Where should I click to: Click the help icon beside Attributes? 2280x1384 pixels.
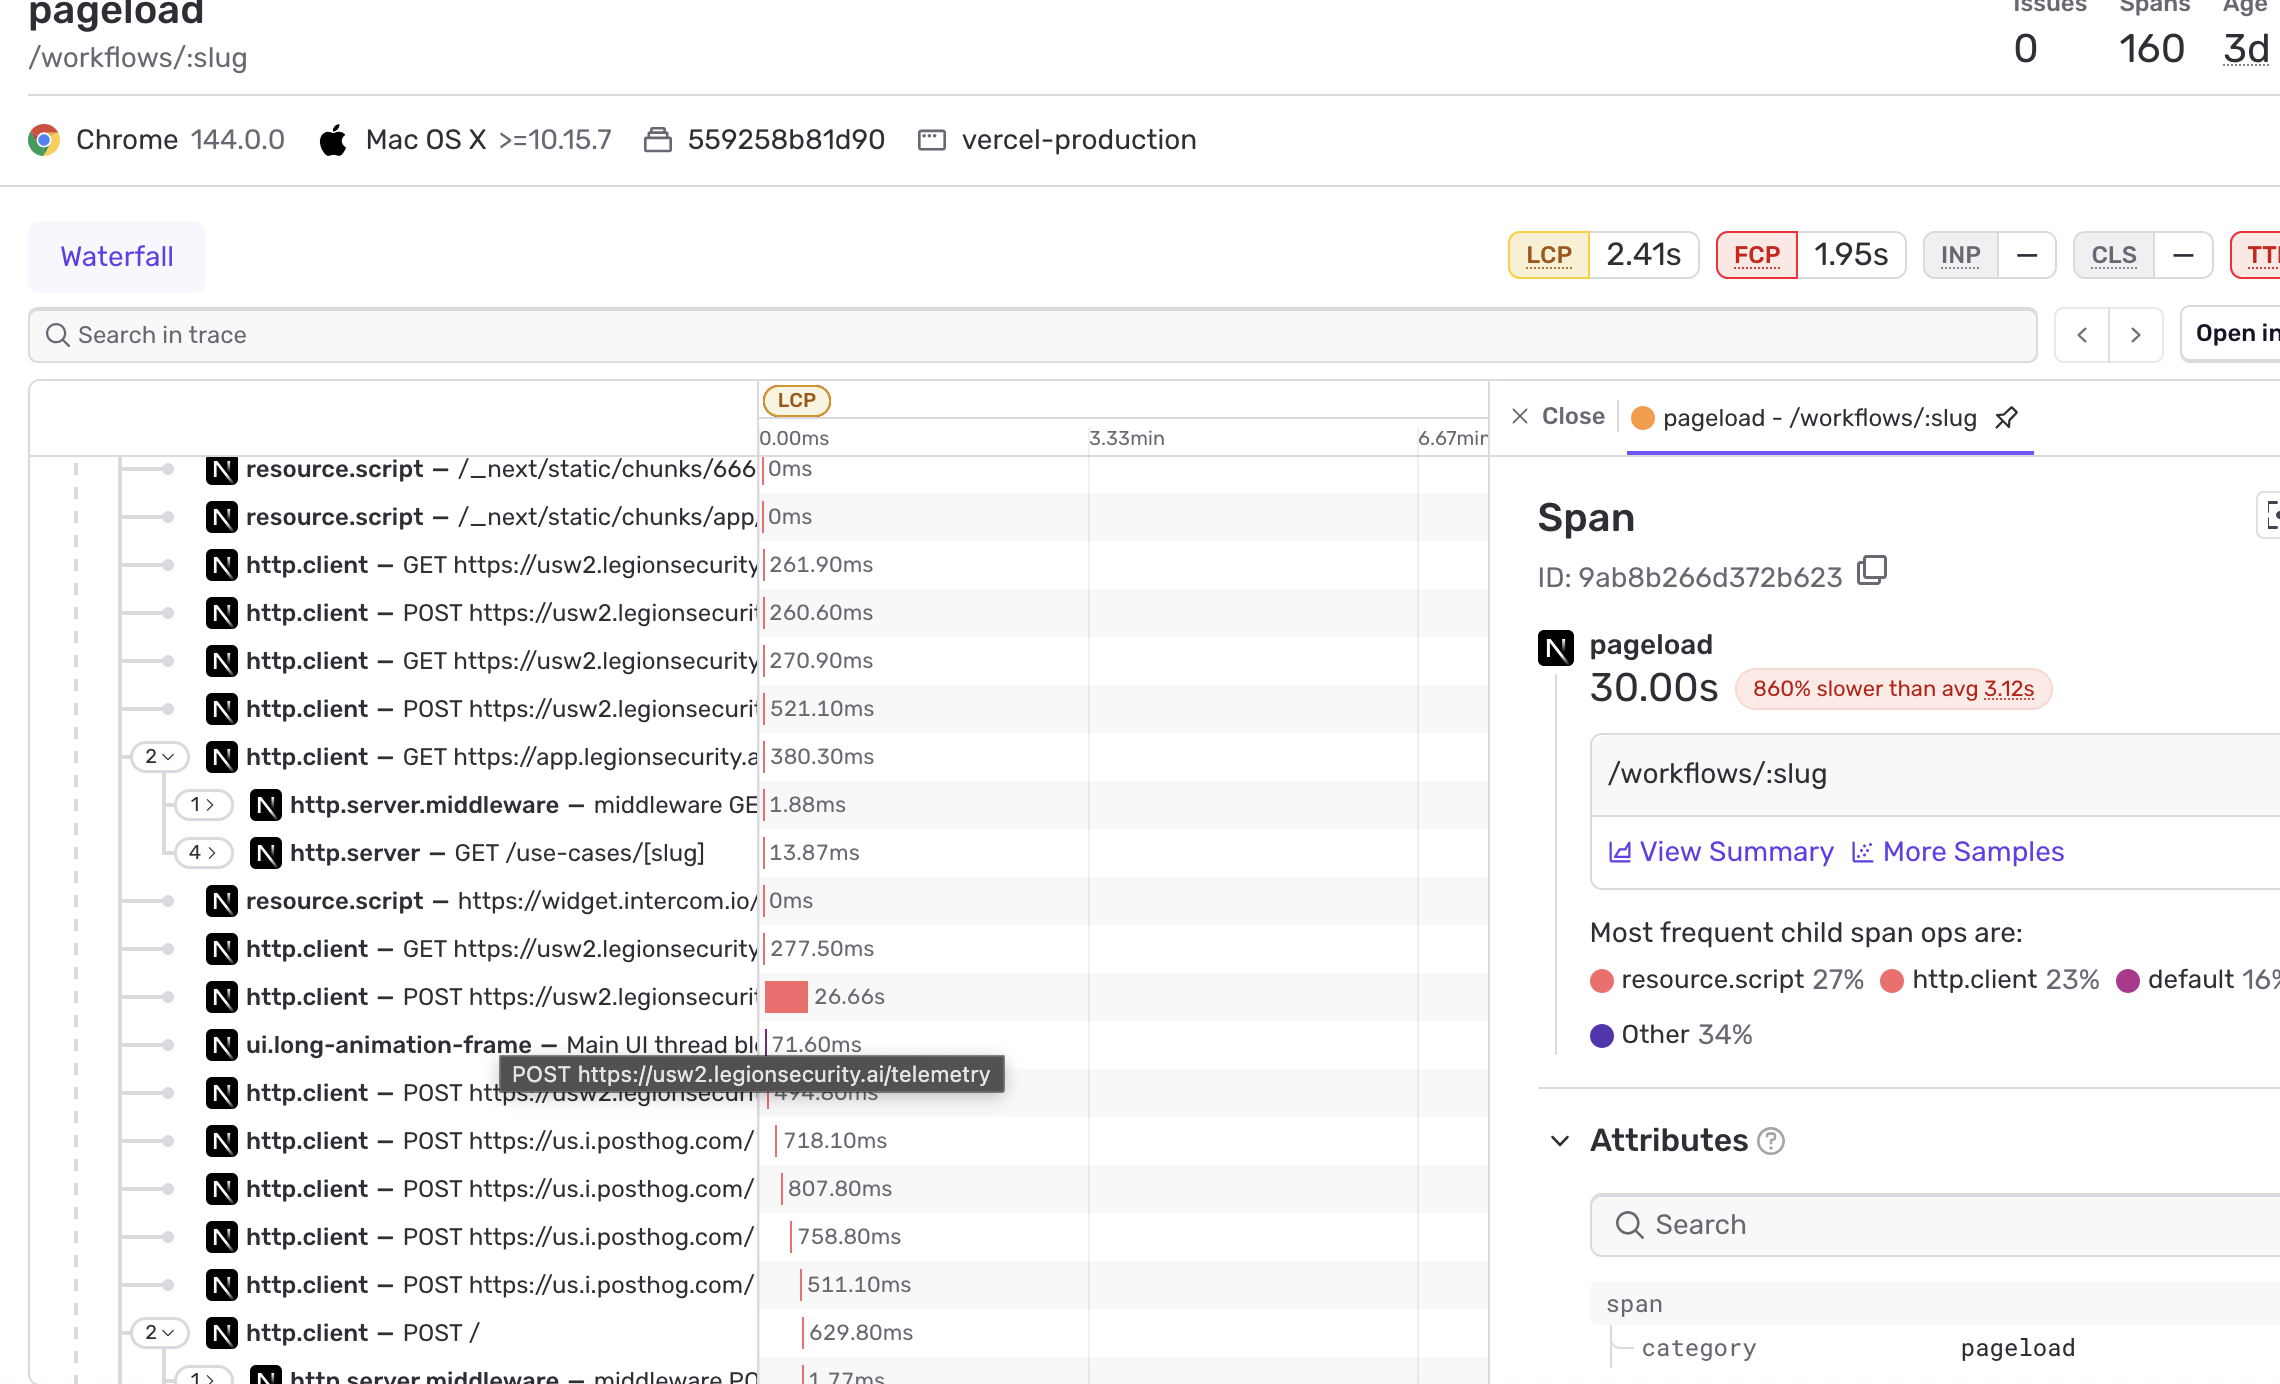point(1771,1141)
